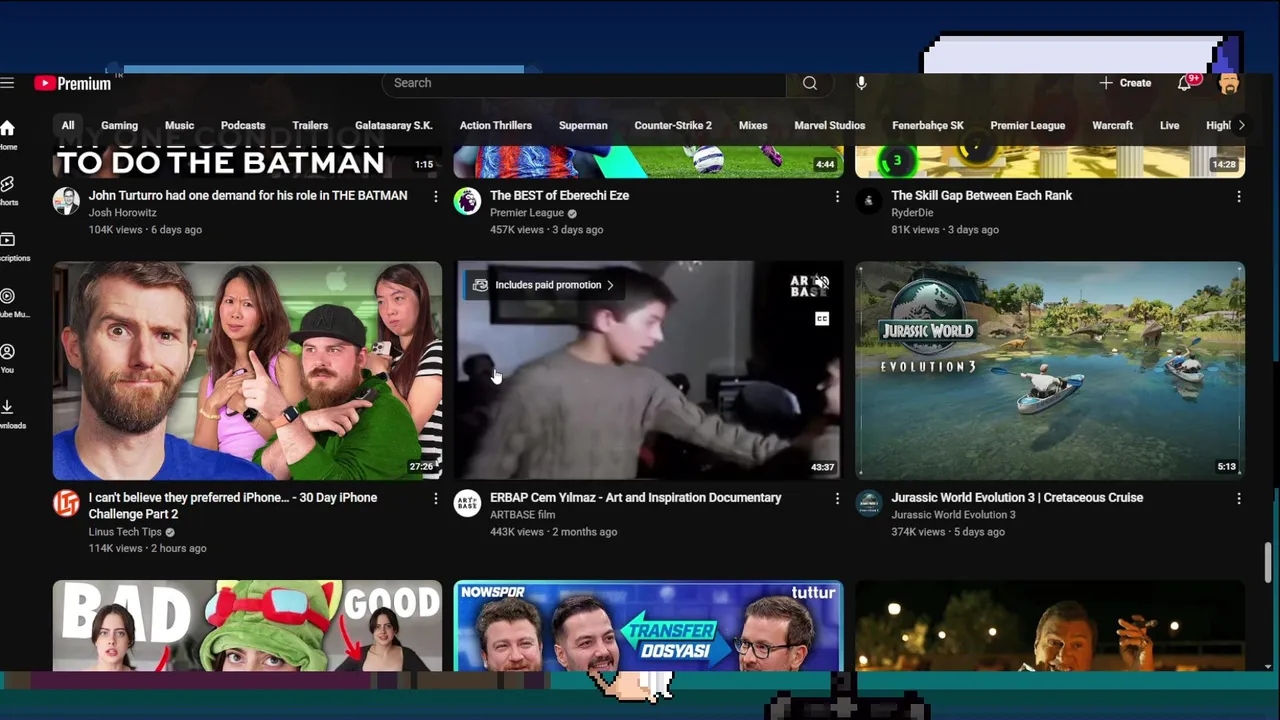
Task: Open Jurassic World Evolution 3 channel avatar
Action: click(x=868, y=503)
